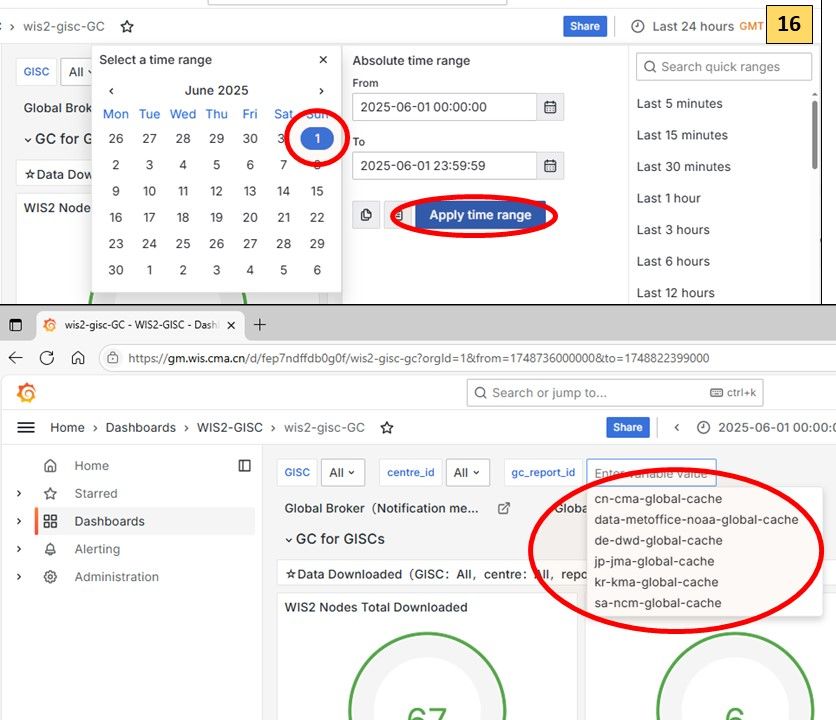836x720 pixels.
Task: Click the calendar icon beside the To field
Action: point(550,166)
